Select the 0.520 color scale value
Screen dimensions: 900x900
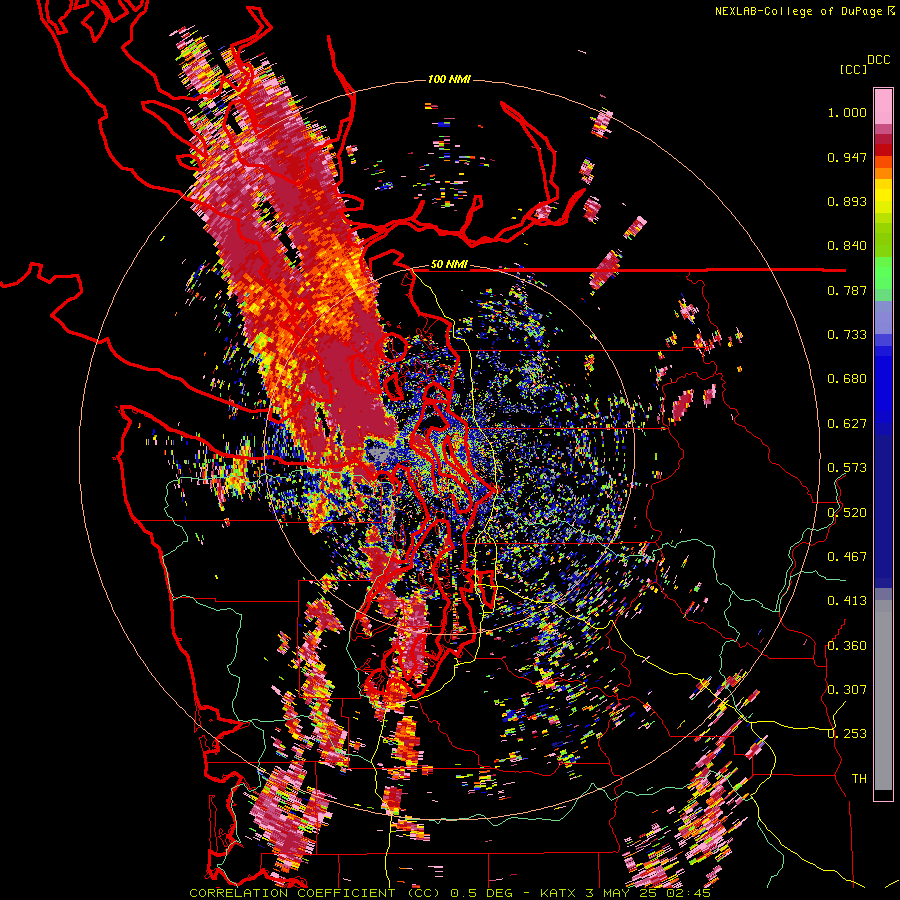coord(847,513)
